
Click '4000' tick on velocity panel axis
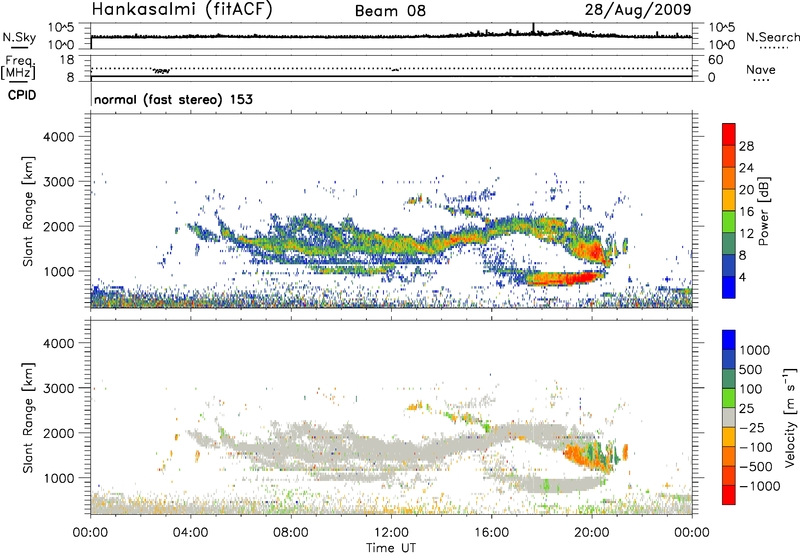pyautogui.click(x=59, y=343)
